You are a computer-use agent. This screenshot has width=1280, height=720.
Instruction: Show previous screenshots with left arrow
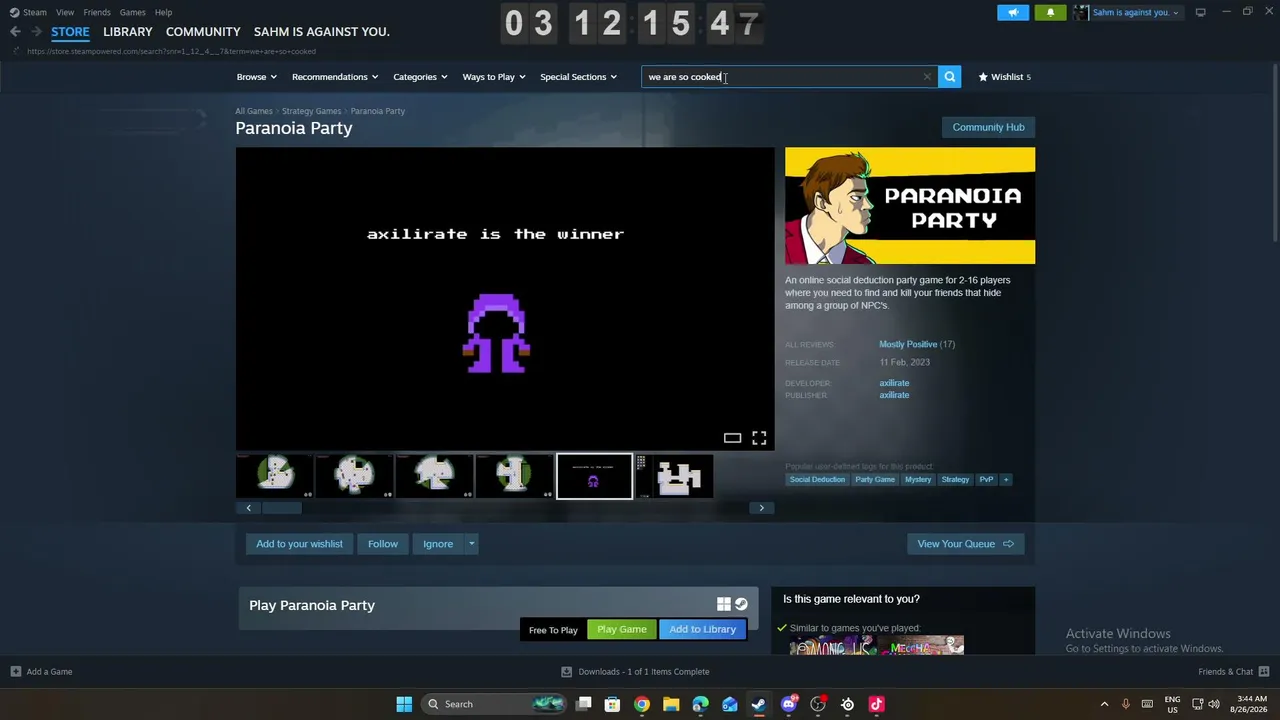point(249,508)
